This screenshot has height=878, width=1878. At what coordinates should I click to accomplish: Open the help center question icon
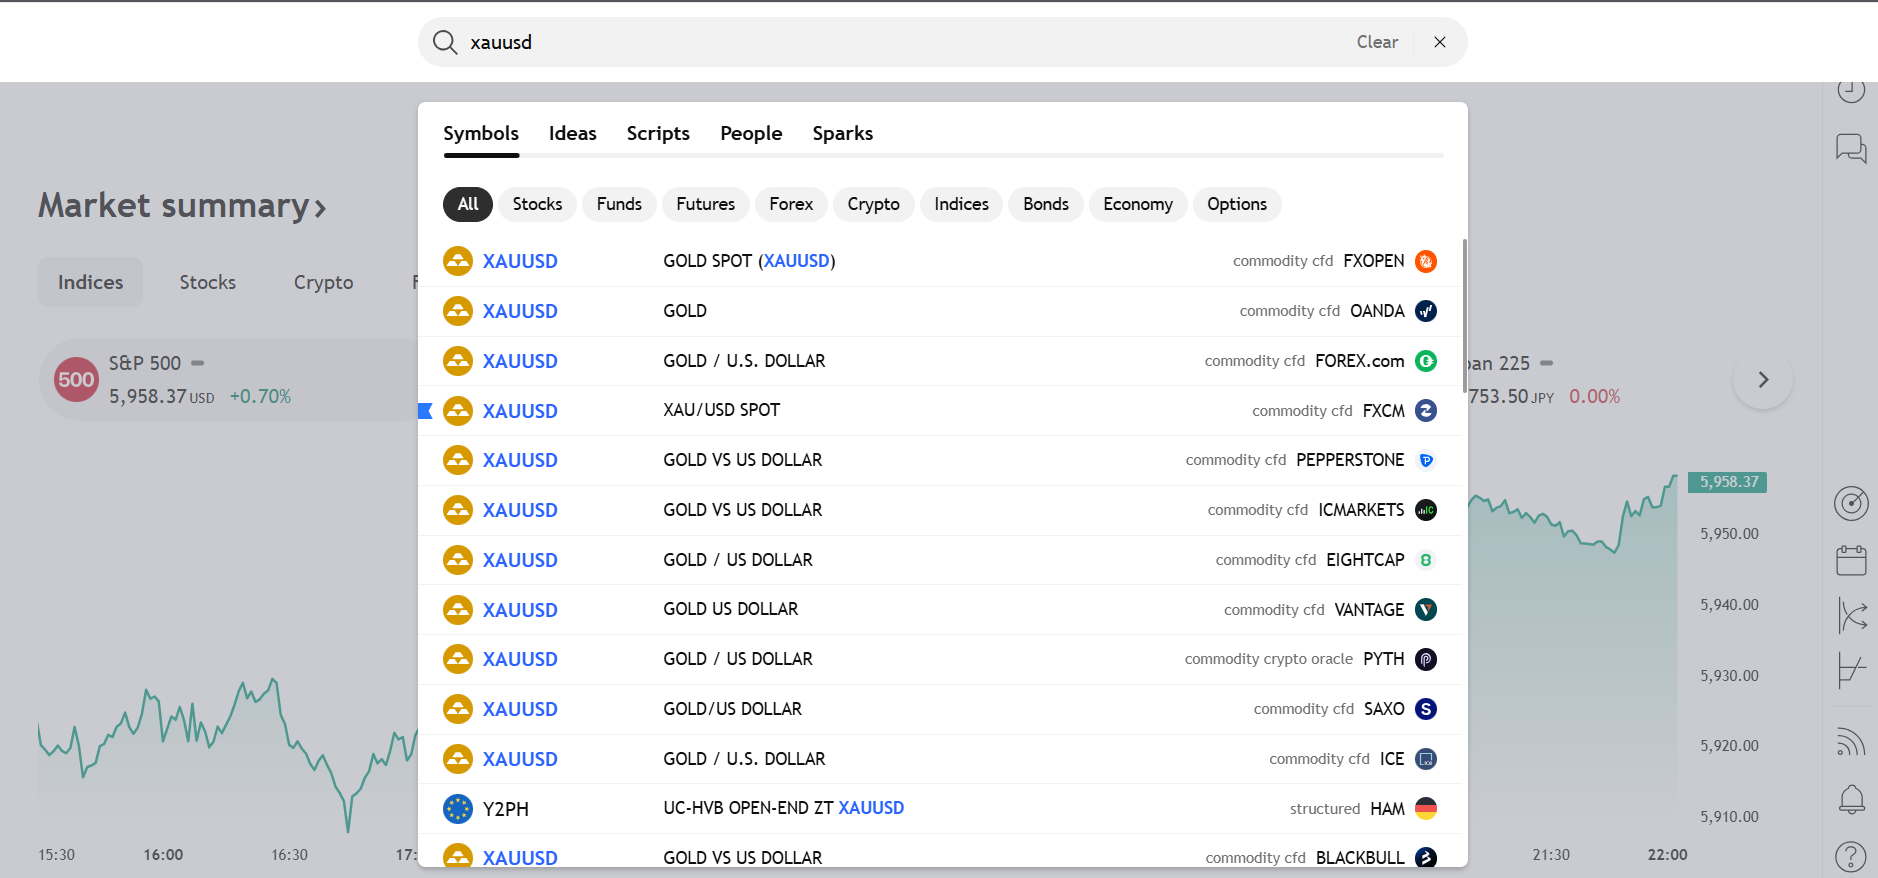1851,857
